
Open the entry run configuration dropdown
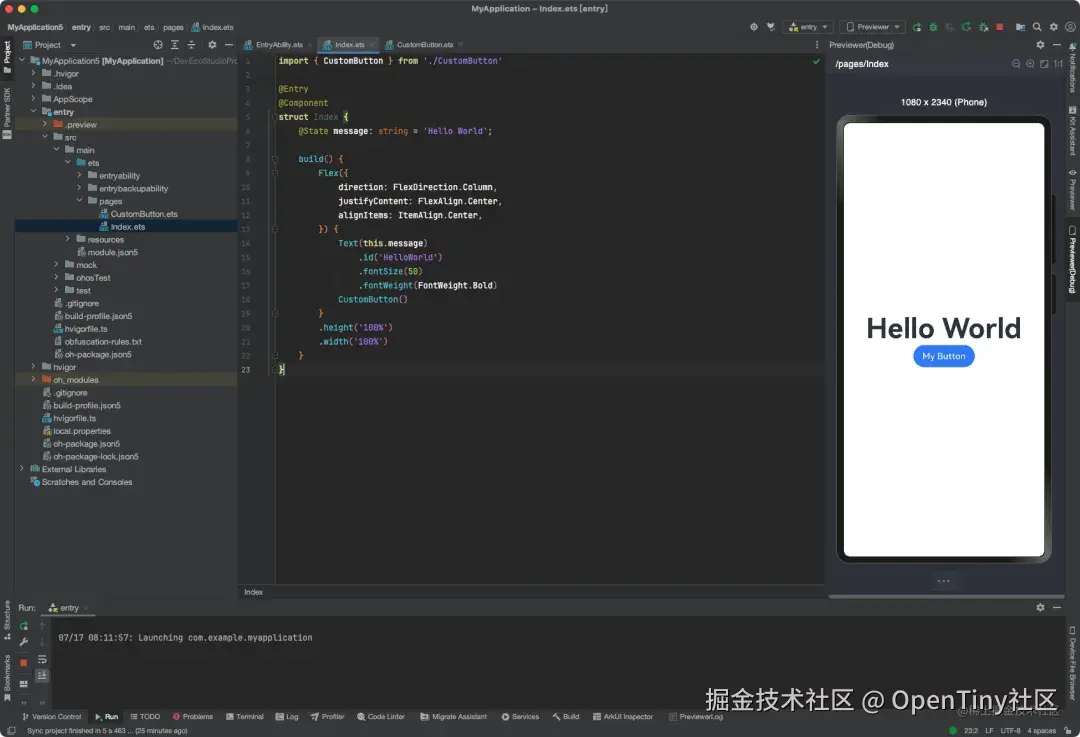808,27
